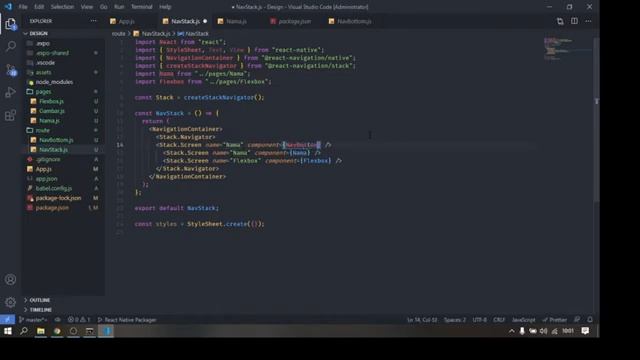
Task: Expand the TIMELINE section
Action: click(x=40, y=310)
